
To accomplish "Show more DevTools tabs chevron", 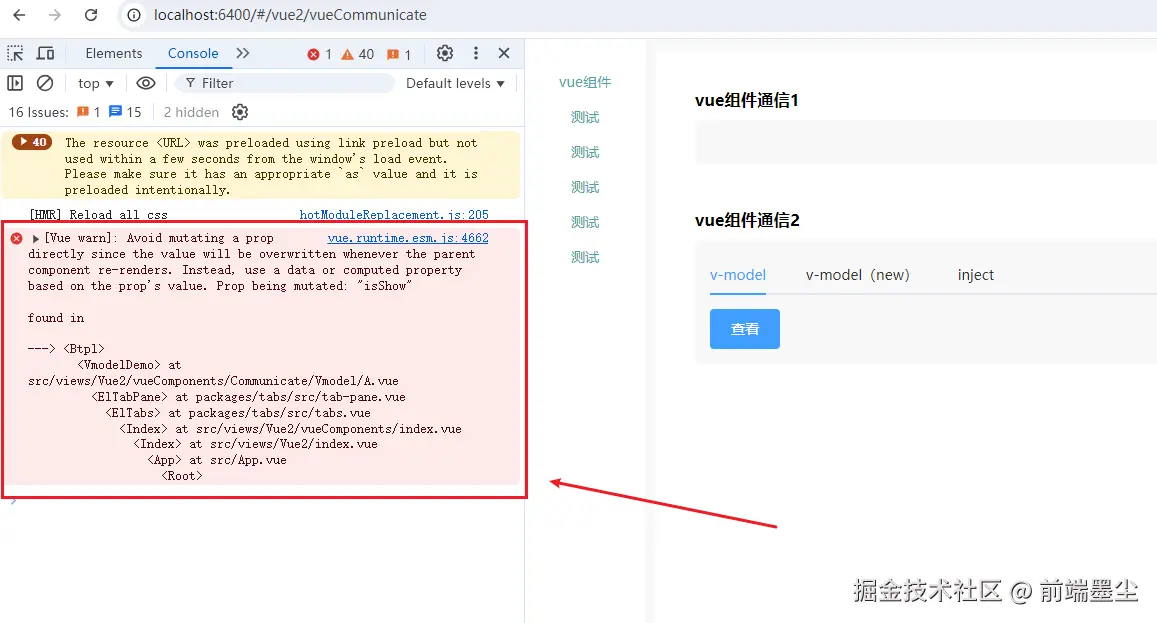I will point(243,53).
